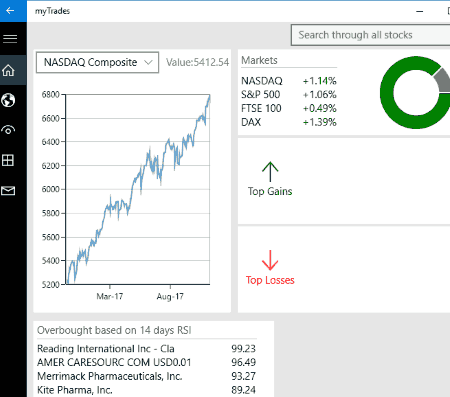Select the FTSE 100 market row
The image size is (450, 397).
(289, 108)
